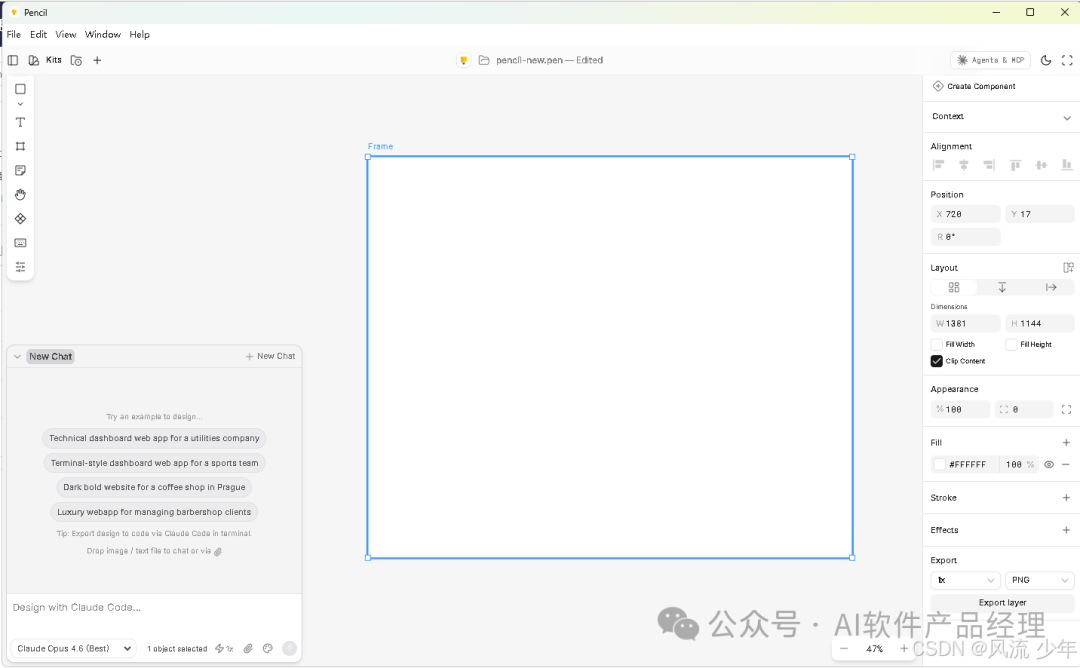Viewport: 1080px width, 668px height.
Task: Toggle dark mode with the moon icon
Action: tap(1046, 61)
